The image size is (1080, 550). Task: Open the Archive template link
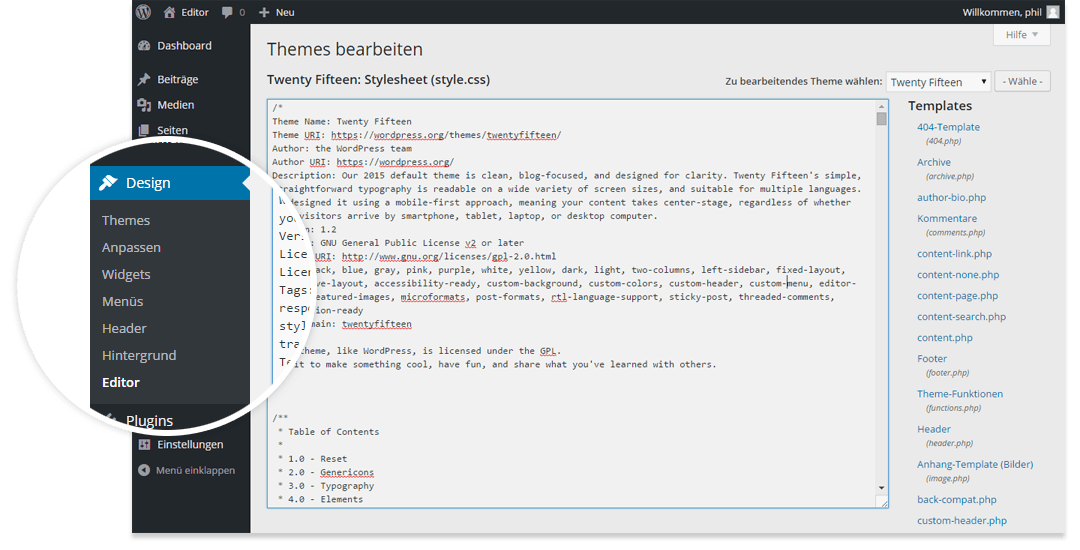[933, 162]
